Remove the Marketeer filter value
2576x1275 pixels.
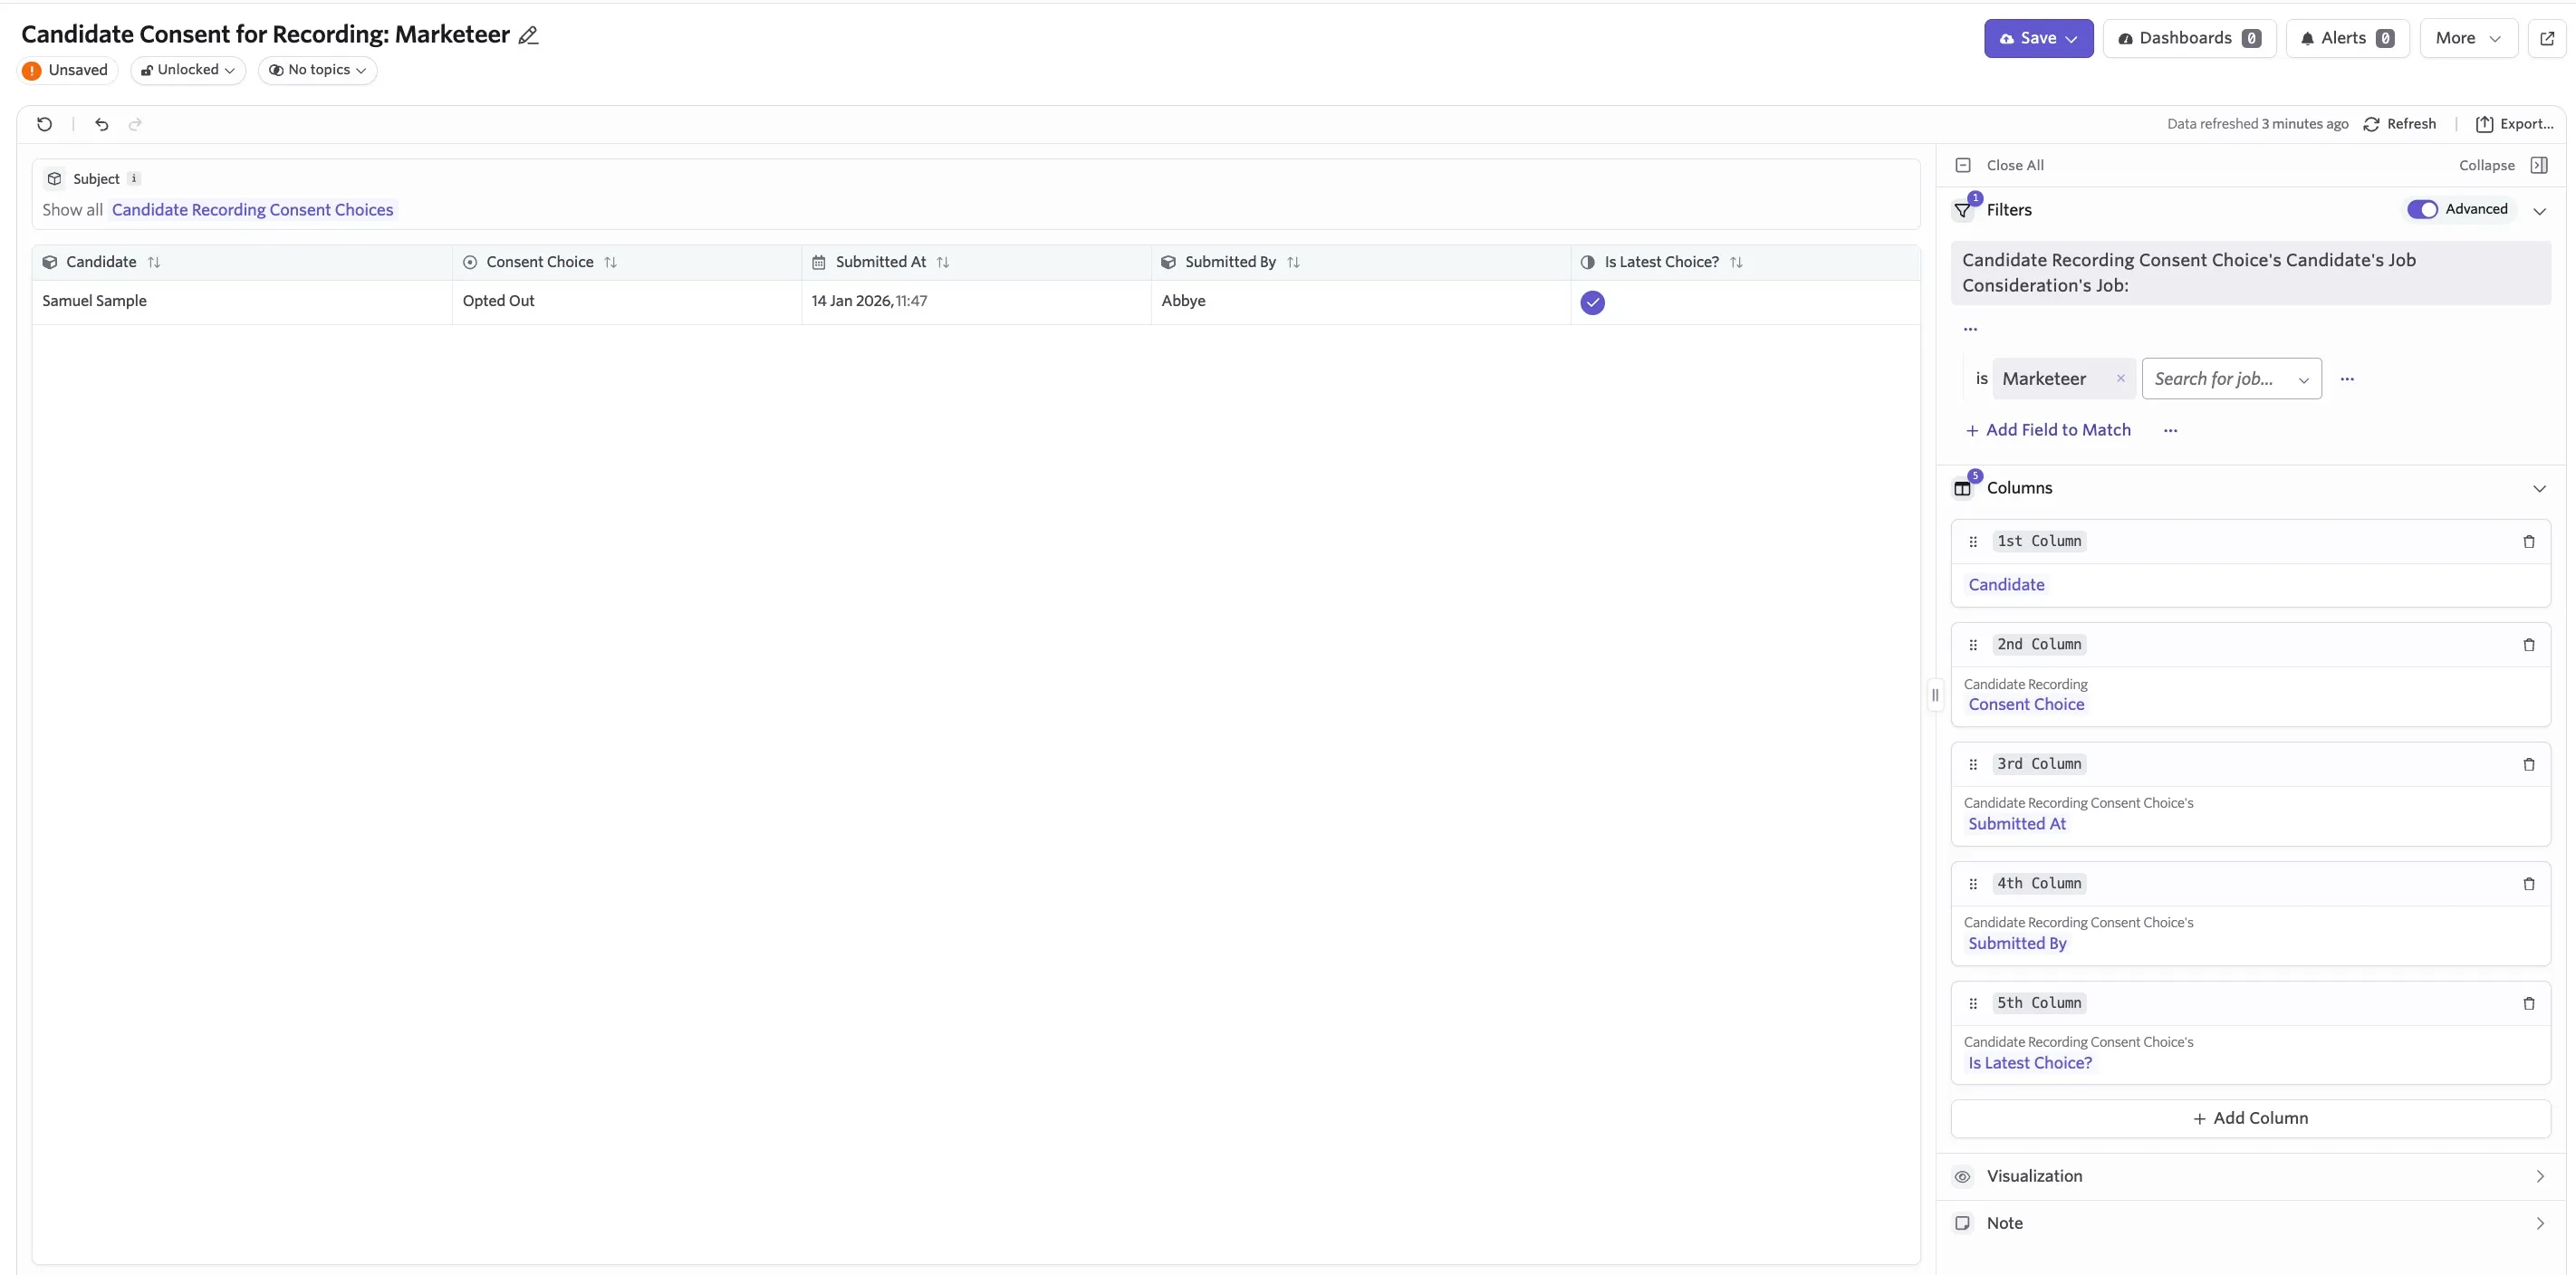point(2120,378)
